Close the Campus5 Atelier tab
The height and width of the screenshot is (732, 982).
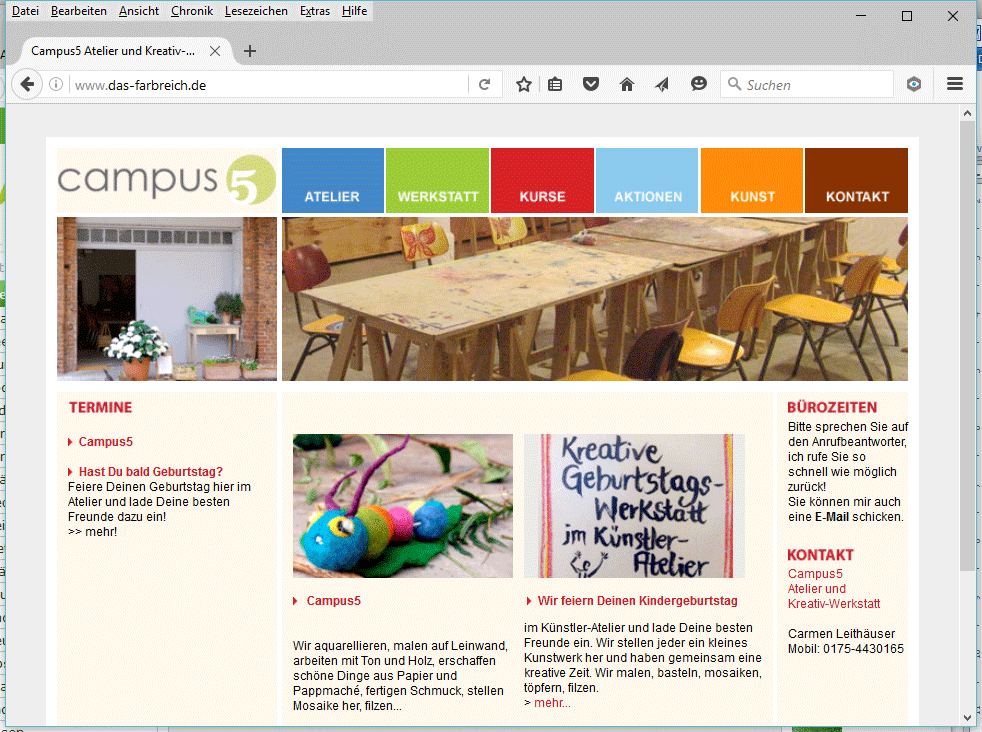click(215, 51)
